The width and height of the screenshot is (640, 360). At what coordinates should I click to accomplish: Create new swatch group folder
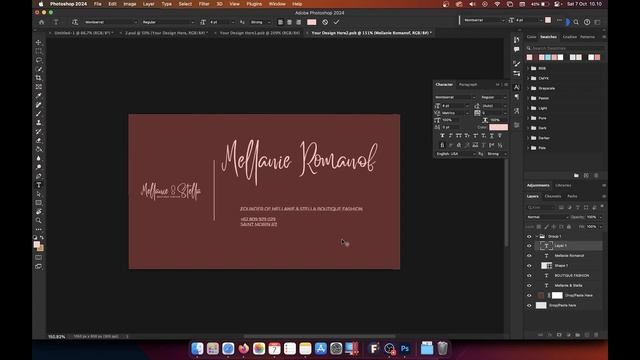pyautogui.click(x=576, y=176)
